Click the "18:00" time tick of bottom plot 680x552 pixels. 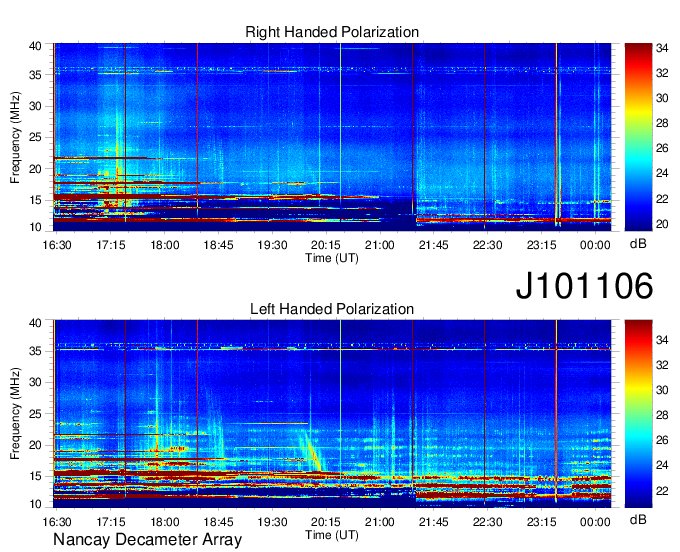165,522
